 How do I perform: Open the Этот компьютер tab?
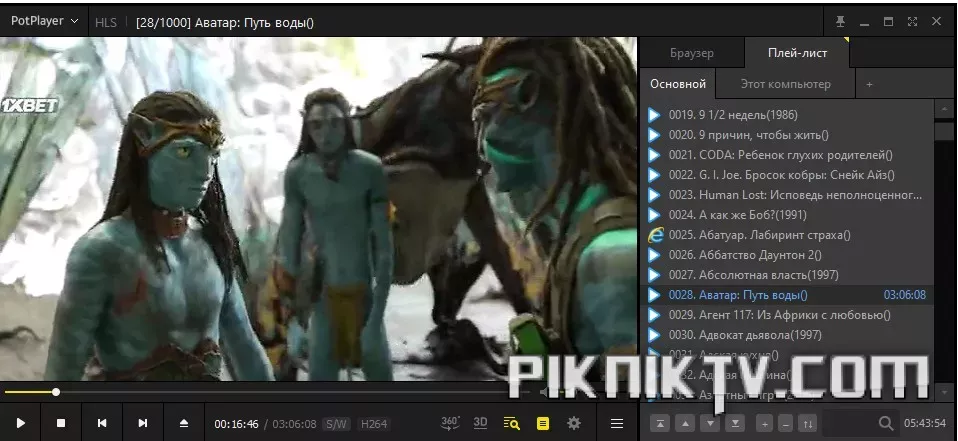(x=785, y=84)
